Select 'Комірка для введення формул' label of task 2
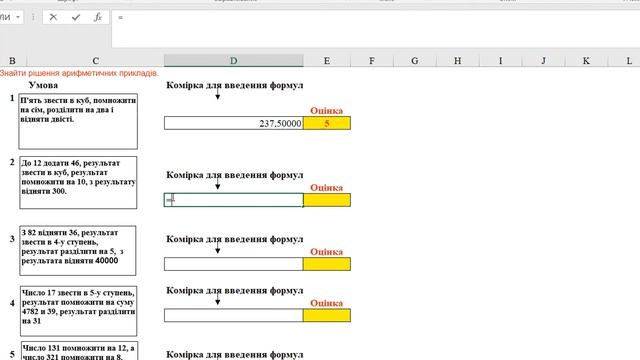The height and width of the screenshot is (360, 640). [x=235, y=175]
